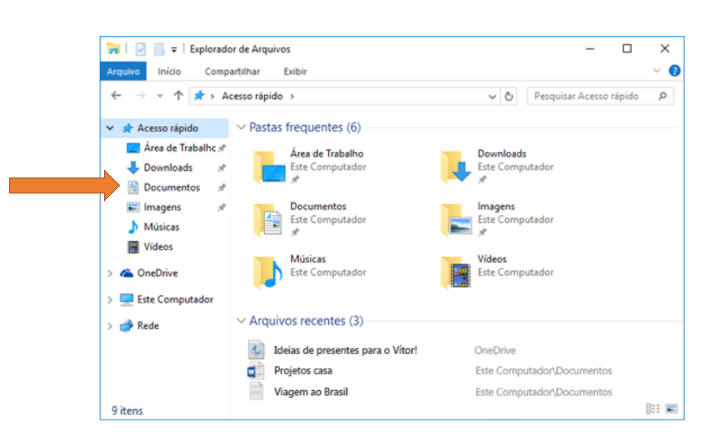Click the search magnifier icon
Screen dimensions: 711x443
click(x=662, y=96)
